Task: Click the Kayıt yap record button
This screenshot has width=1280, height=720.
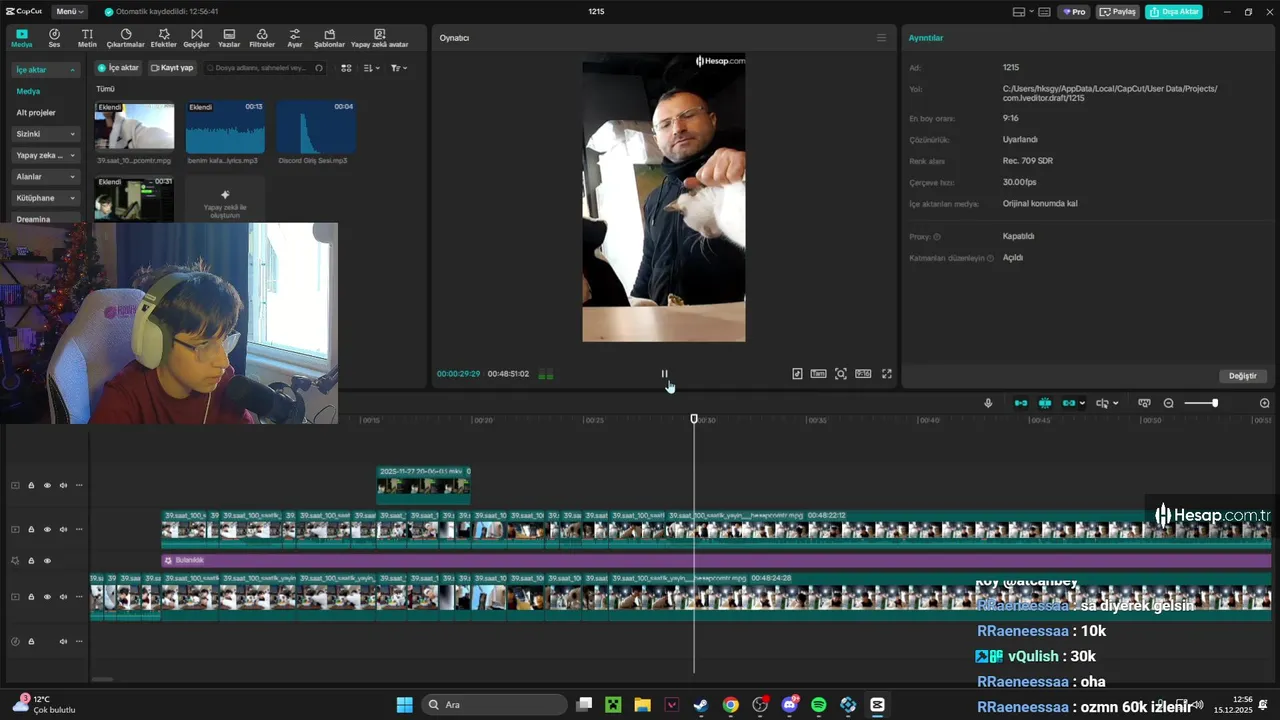Action: (x=171, y=68)
